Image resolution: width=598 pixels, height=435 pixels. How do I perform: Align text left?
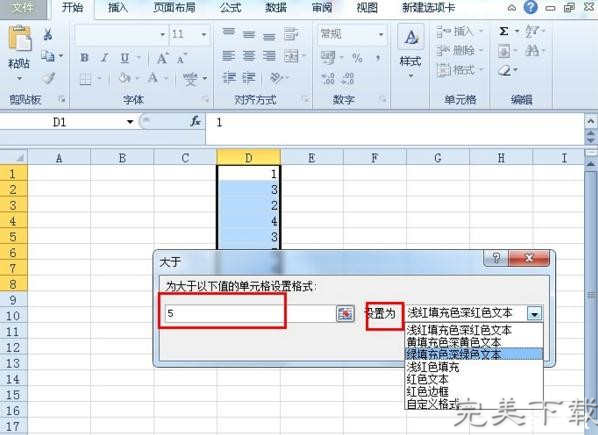point(228,56)
